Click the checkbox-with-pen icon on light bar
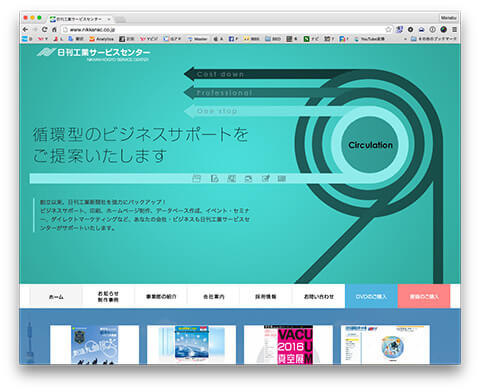The image size is (480, 392). coord(265,179)
